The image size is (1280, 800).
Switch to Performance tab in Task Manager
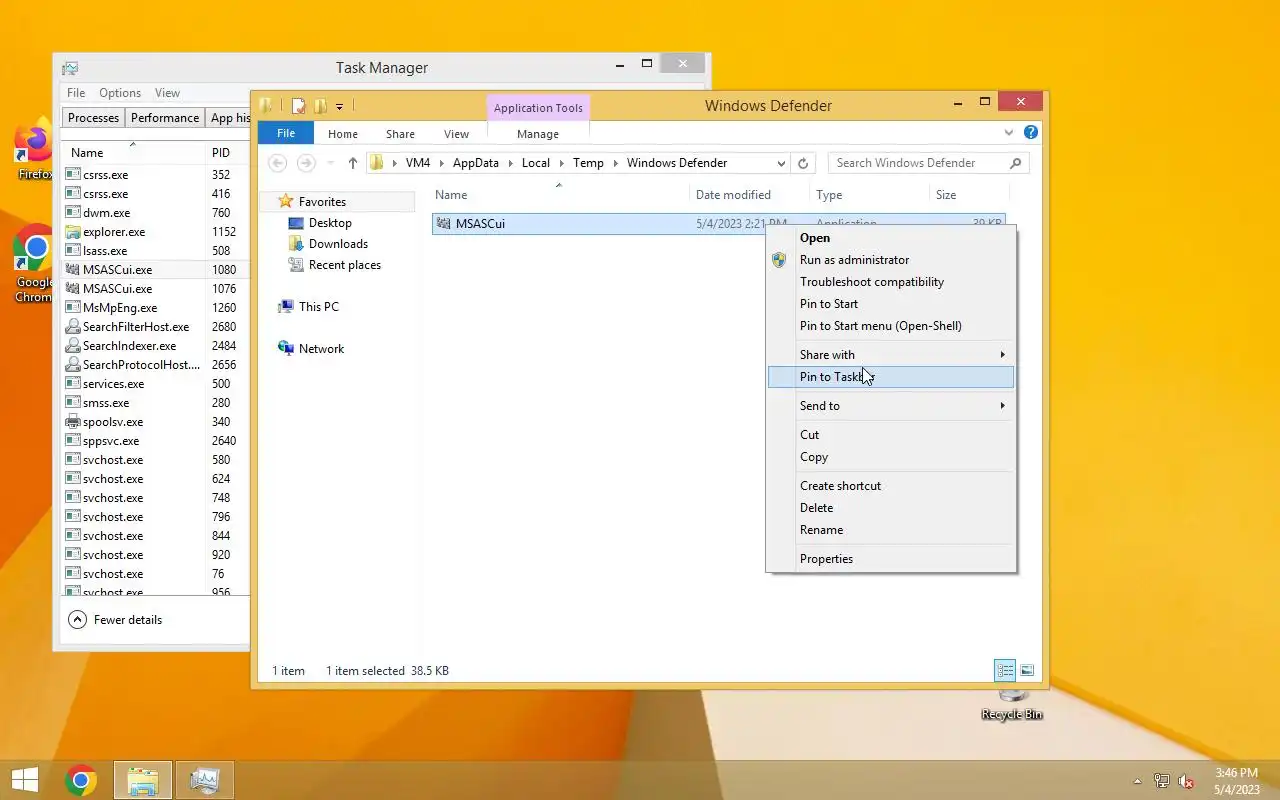coord(165,117)
